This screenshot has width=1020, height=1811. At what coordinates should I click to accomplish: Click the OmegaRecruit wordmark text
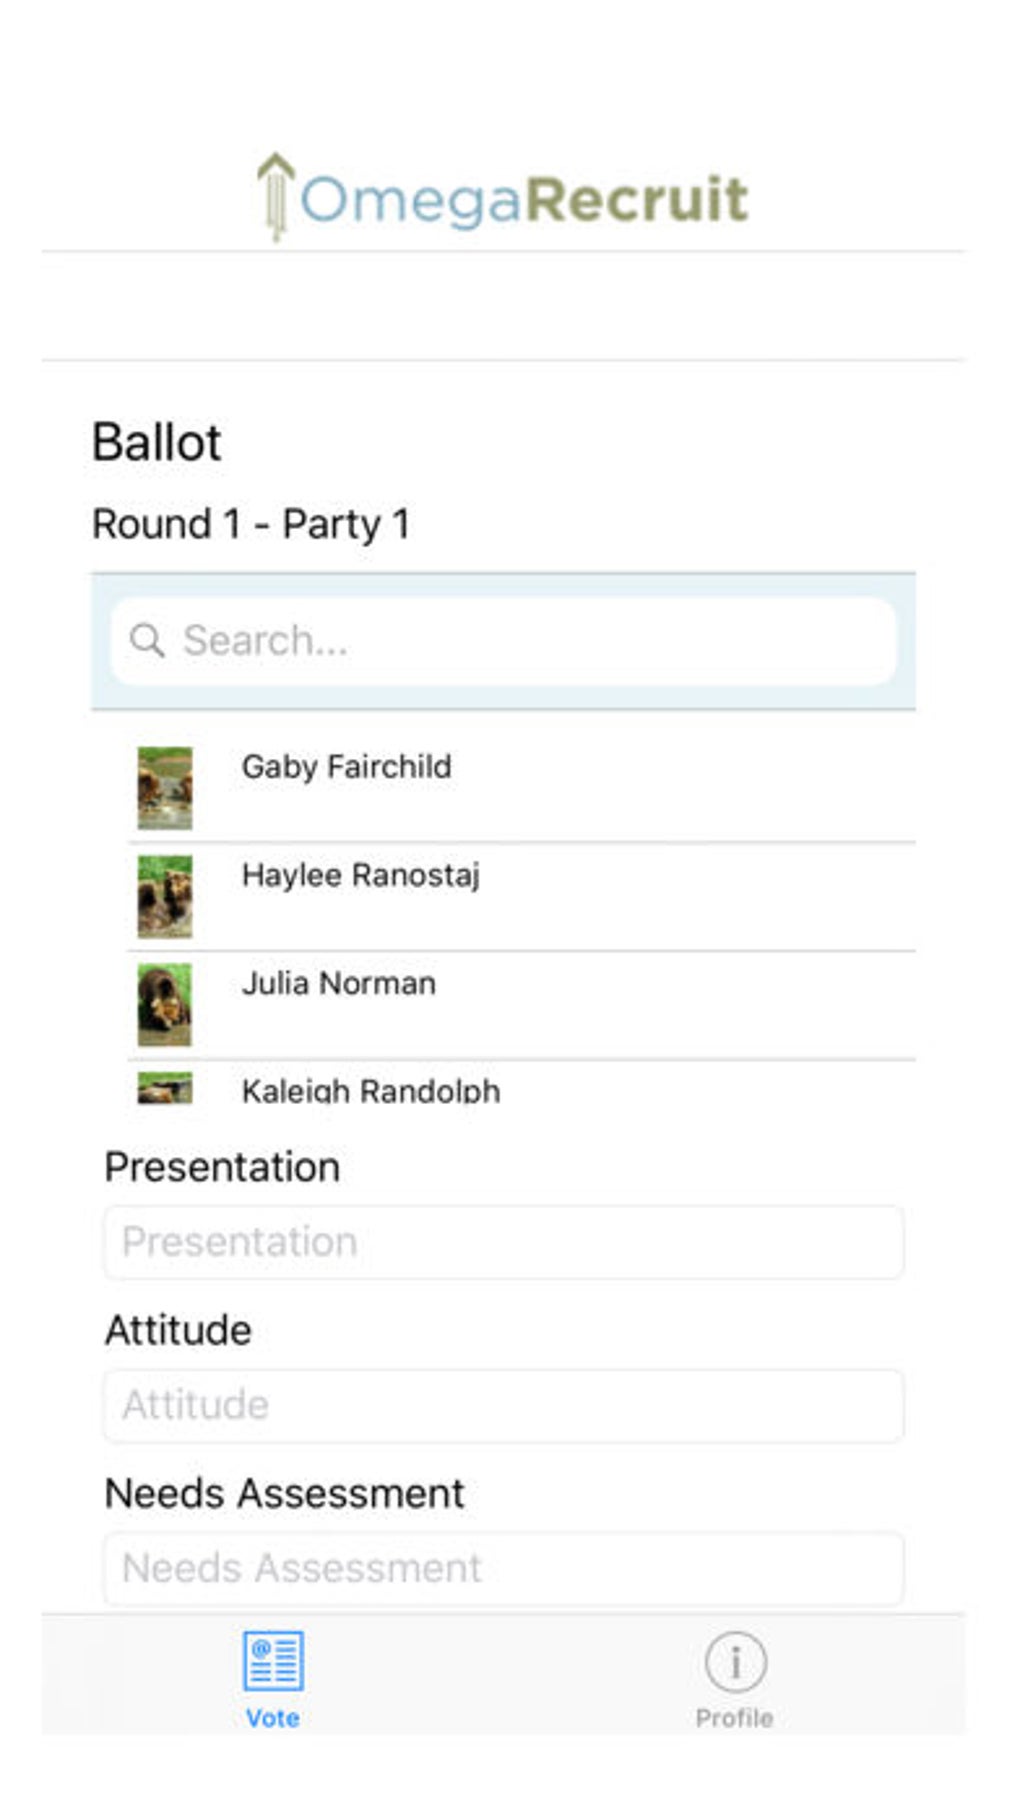[524, 199]
